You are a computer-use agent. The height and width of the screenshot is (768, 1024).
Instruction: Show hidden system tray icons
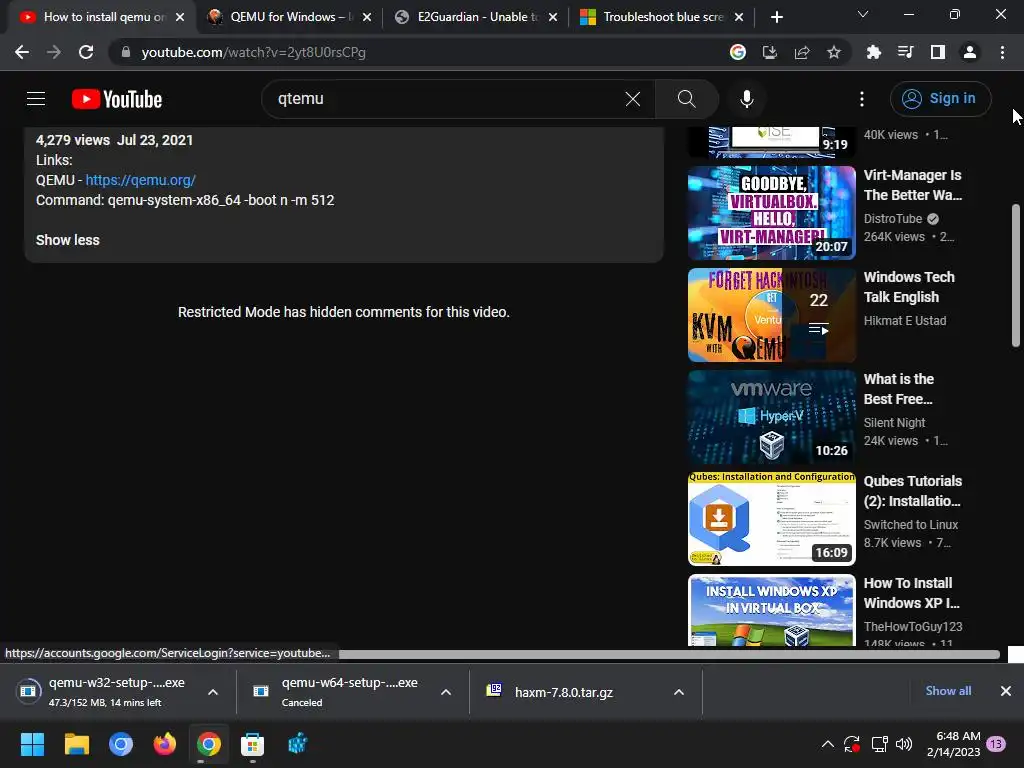coord(827,744)
